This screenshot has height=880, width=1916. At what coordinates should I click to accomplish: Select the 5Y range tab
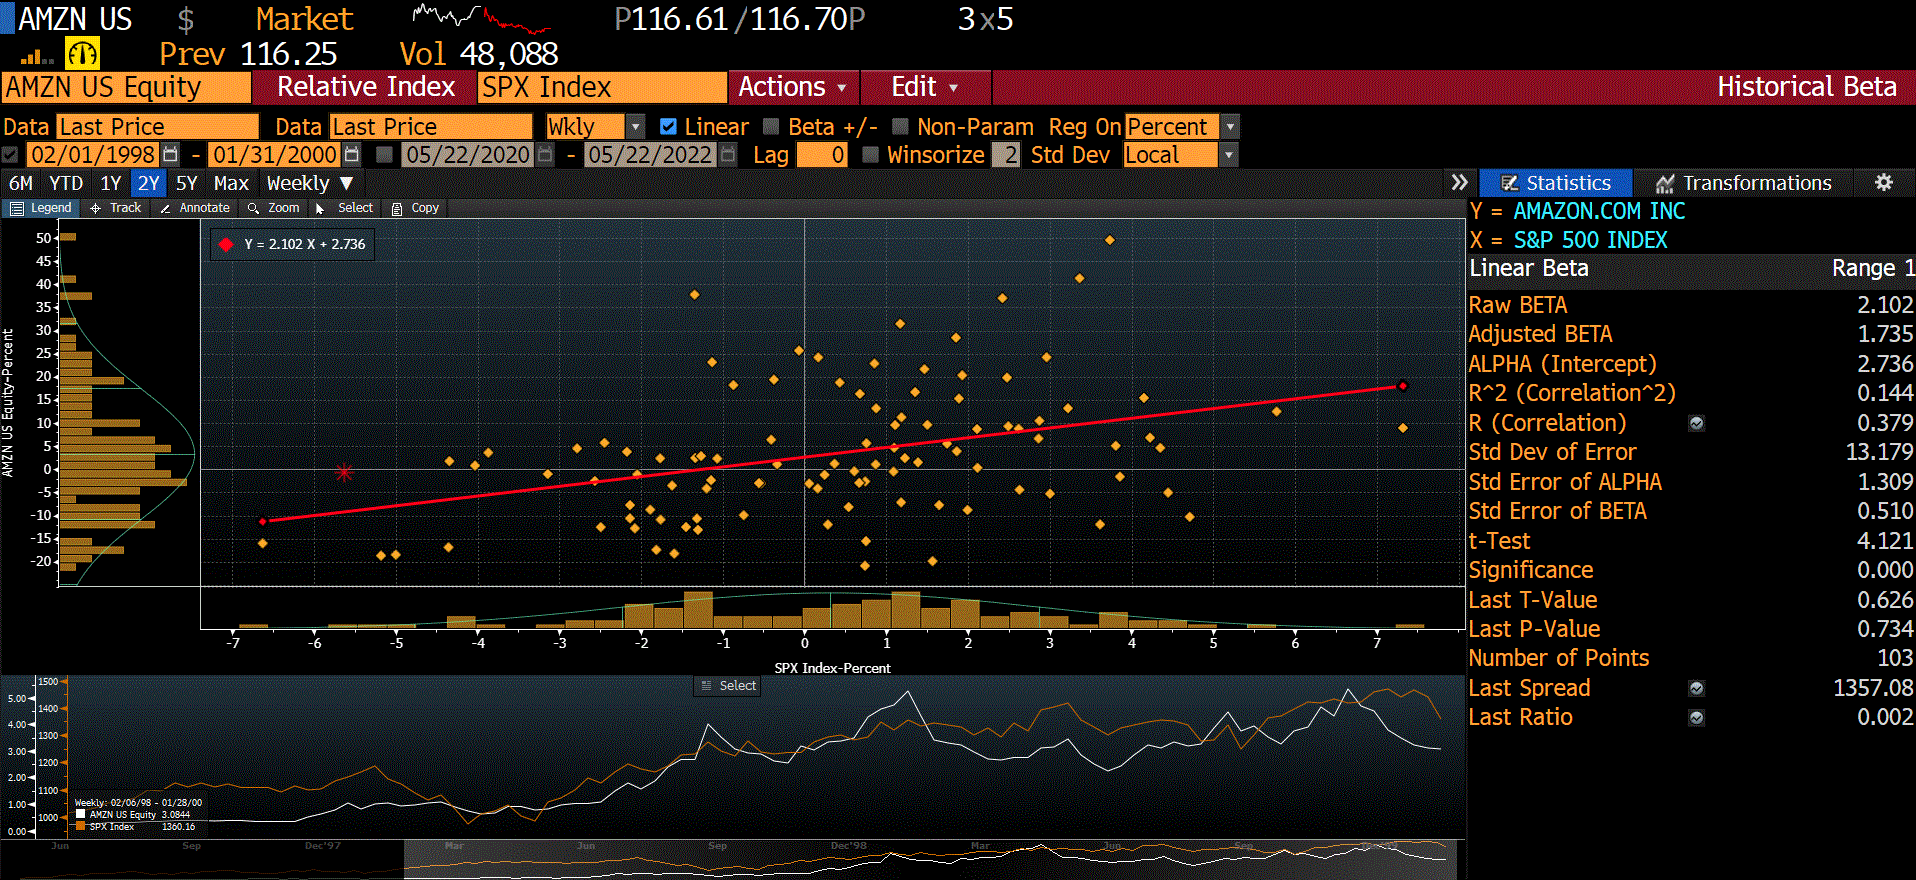187,183
